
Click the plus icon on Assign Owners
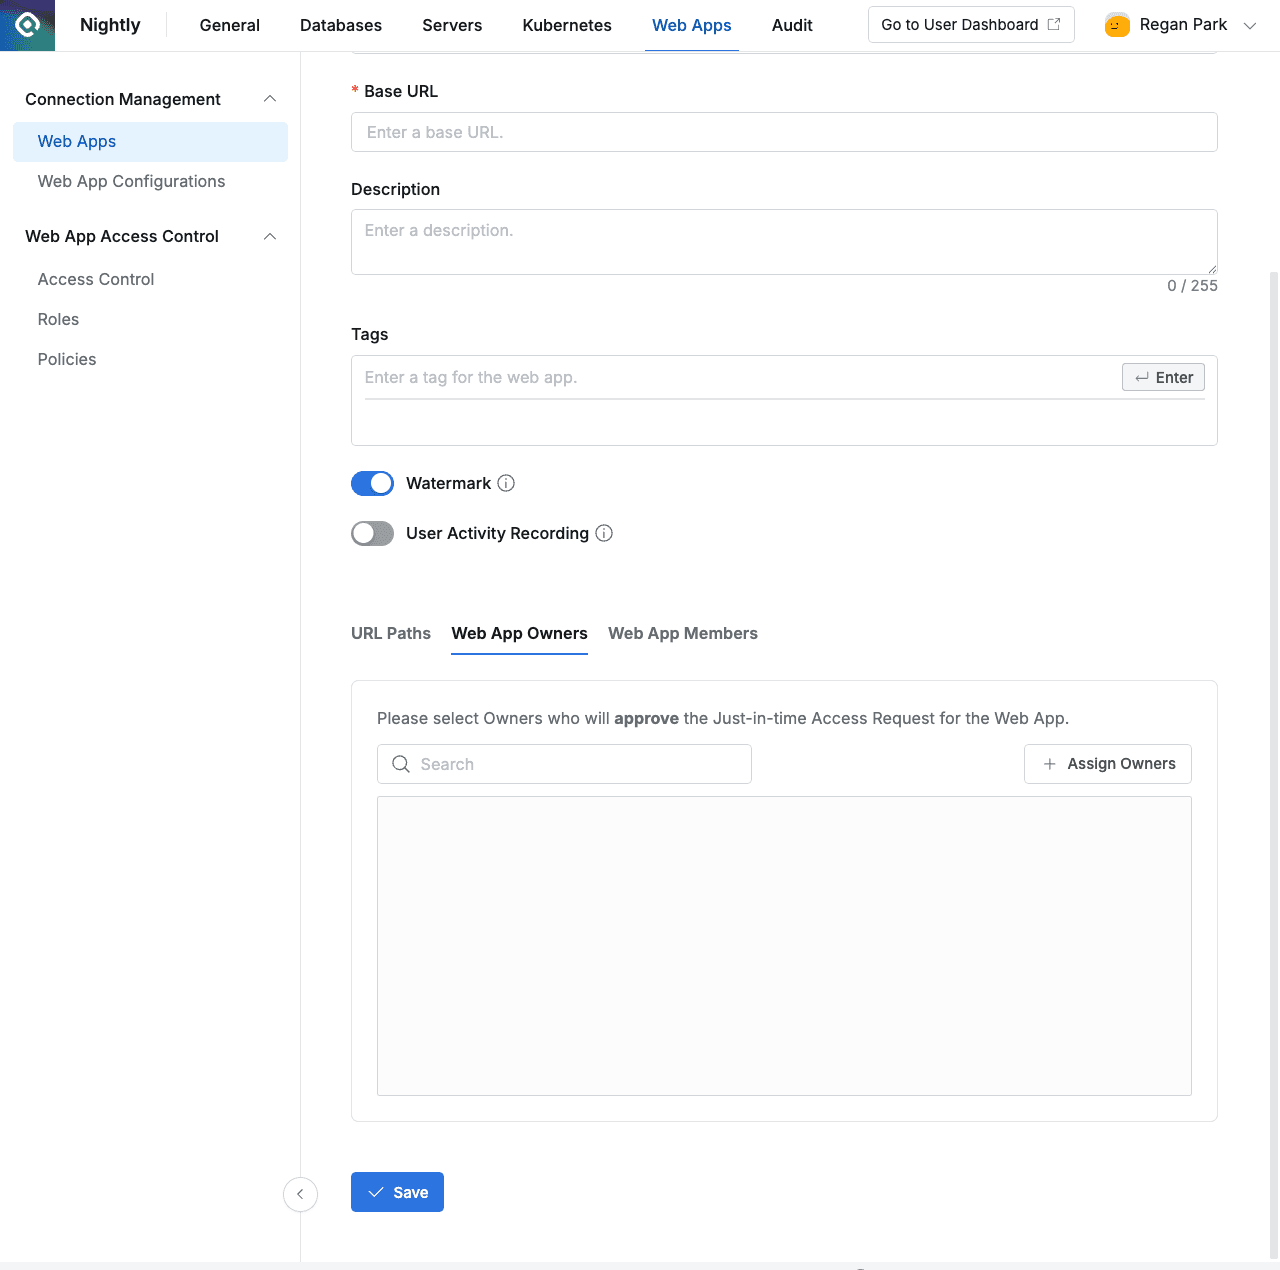(1048, 763)
